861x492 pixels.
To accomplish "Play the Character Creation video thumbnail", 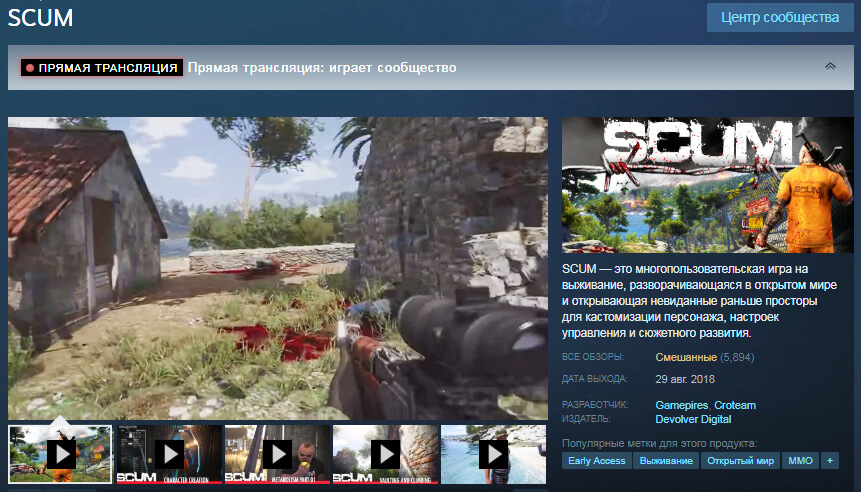I will [x=169, y=454].
